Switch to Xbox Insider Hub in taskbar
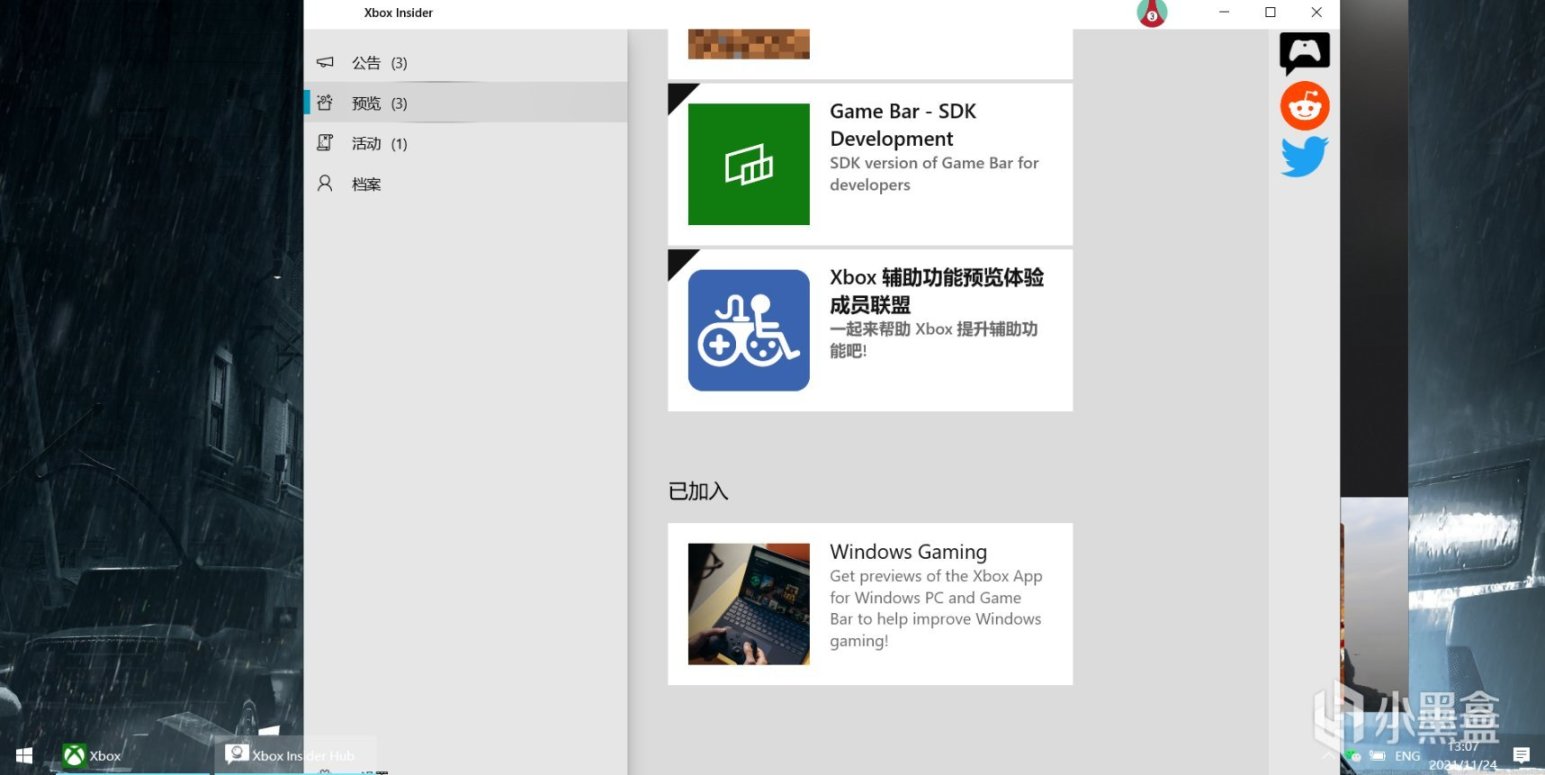 coord(295,756)
